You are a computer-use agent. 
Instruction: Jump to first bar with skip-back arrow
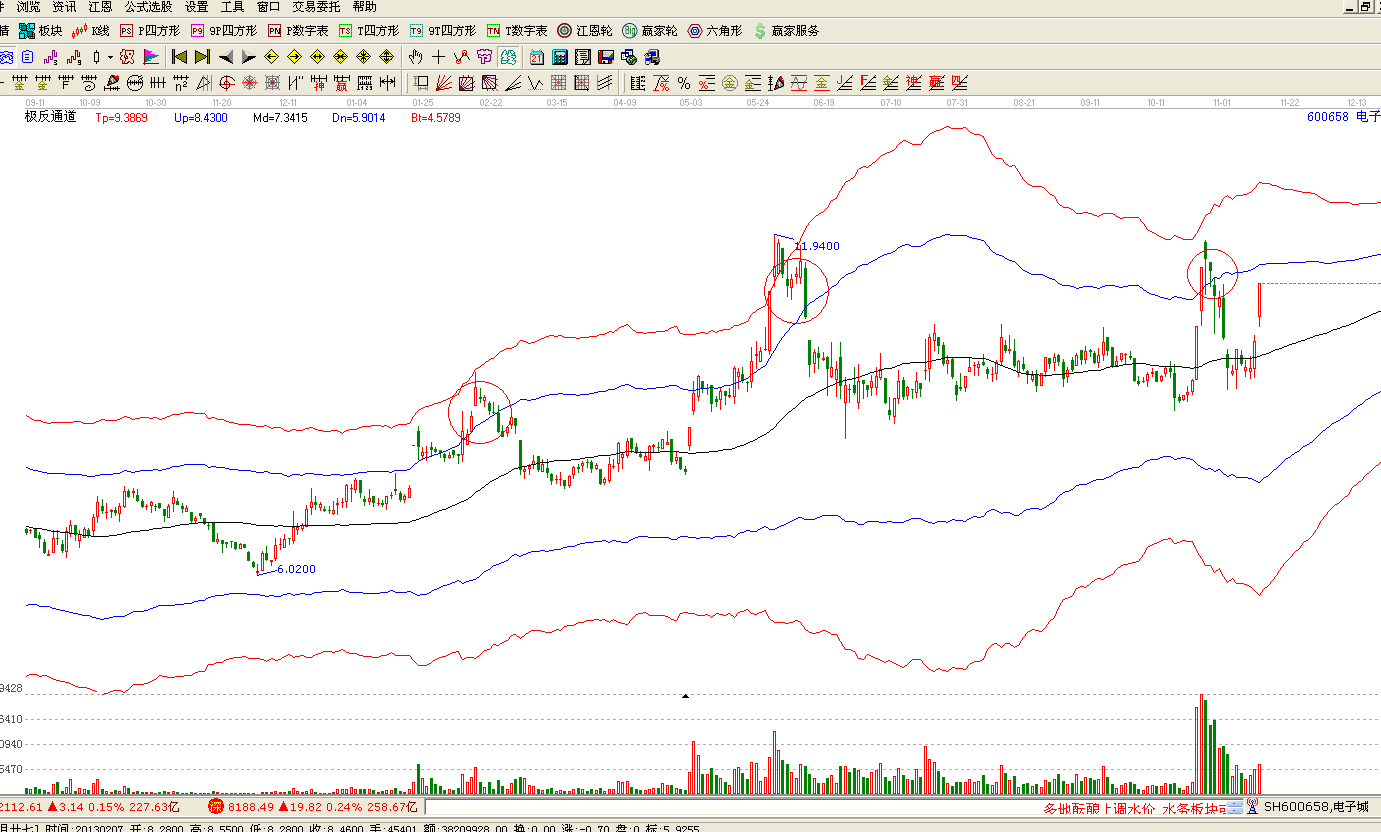click(180, 56)
